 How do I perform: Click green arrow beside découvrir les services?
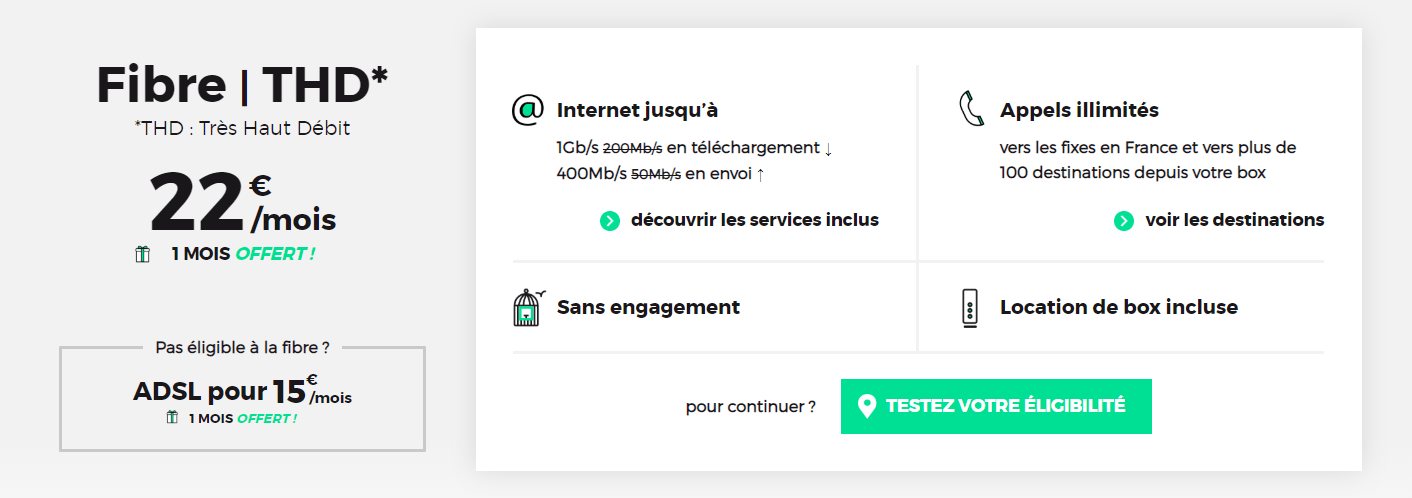tap(609, 221)
